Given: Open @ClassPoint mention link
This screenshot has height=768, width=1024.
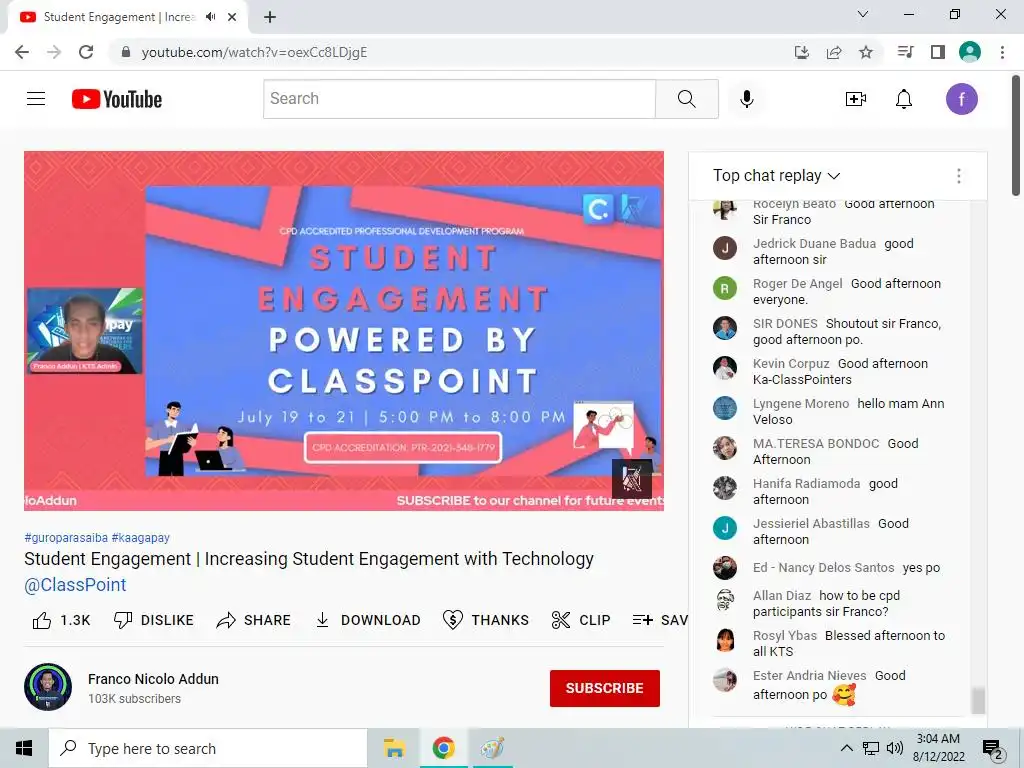Looking at the screenshot, I should [75, 584].
